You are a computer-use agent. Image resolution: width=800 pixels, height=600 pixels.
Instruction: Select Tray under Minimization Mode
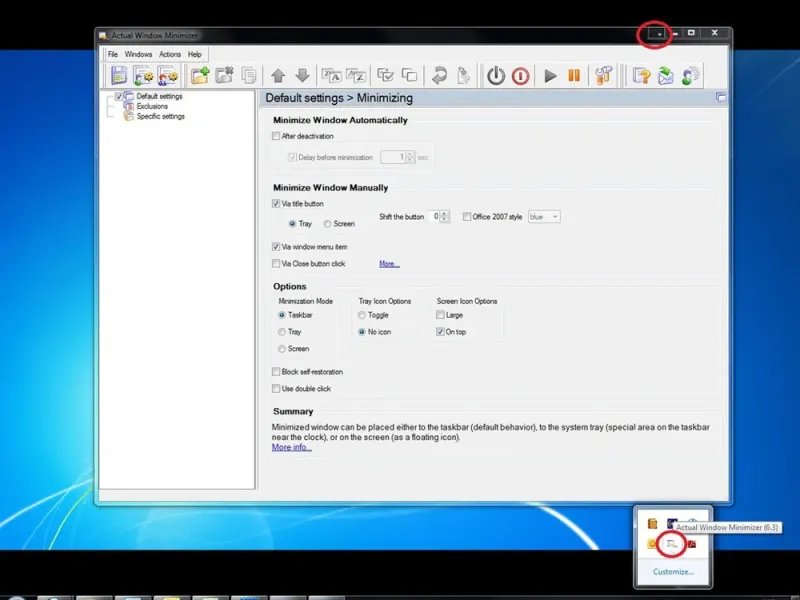pos(282,332)
